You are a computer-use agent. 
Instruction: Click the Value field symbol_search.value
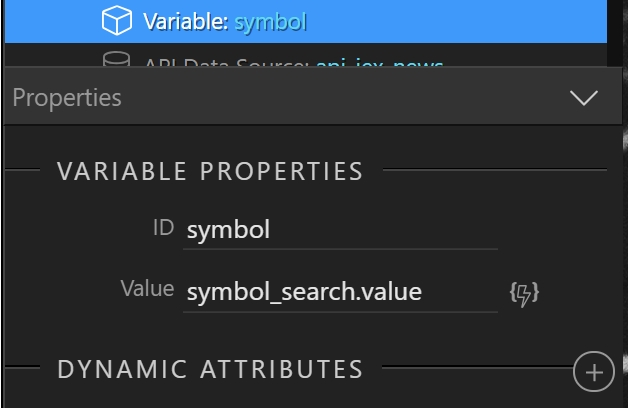340,292
